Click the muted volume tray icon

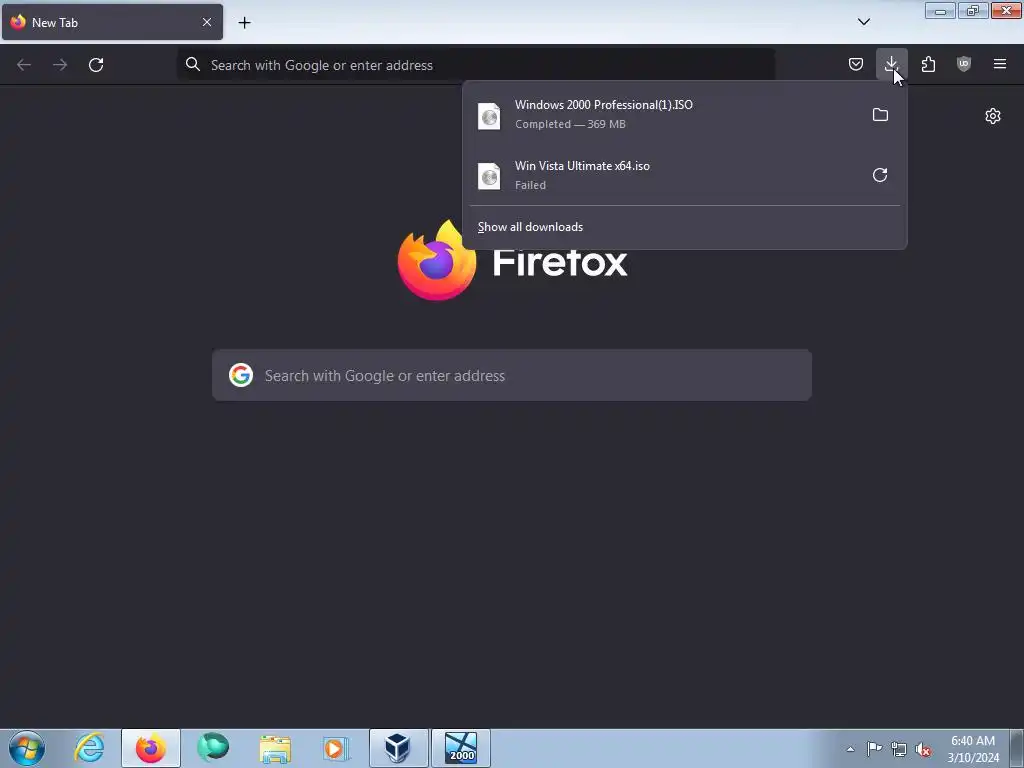tap(923, 749)
